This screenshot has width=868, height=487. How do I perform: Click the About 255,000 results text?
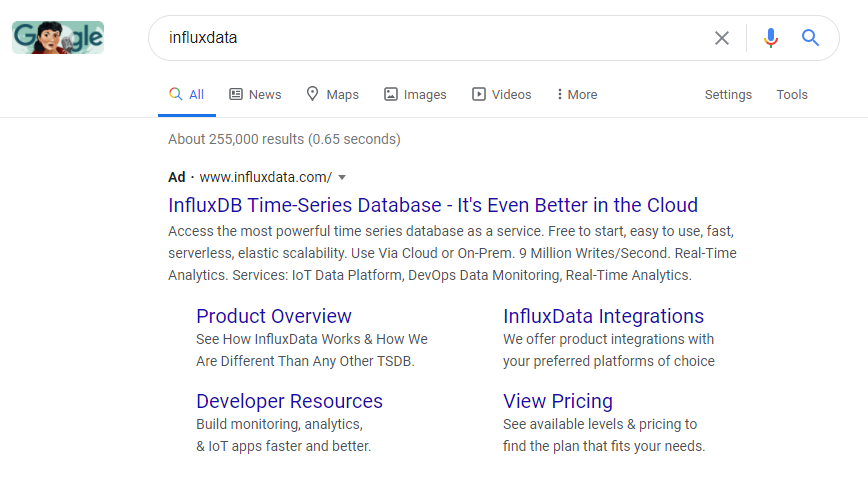click(285, 139)
